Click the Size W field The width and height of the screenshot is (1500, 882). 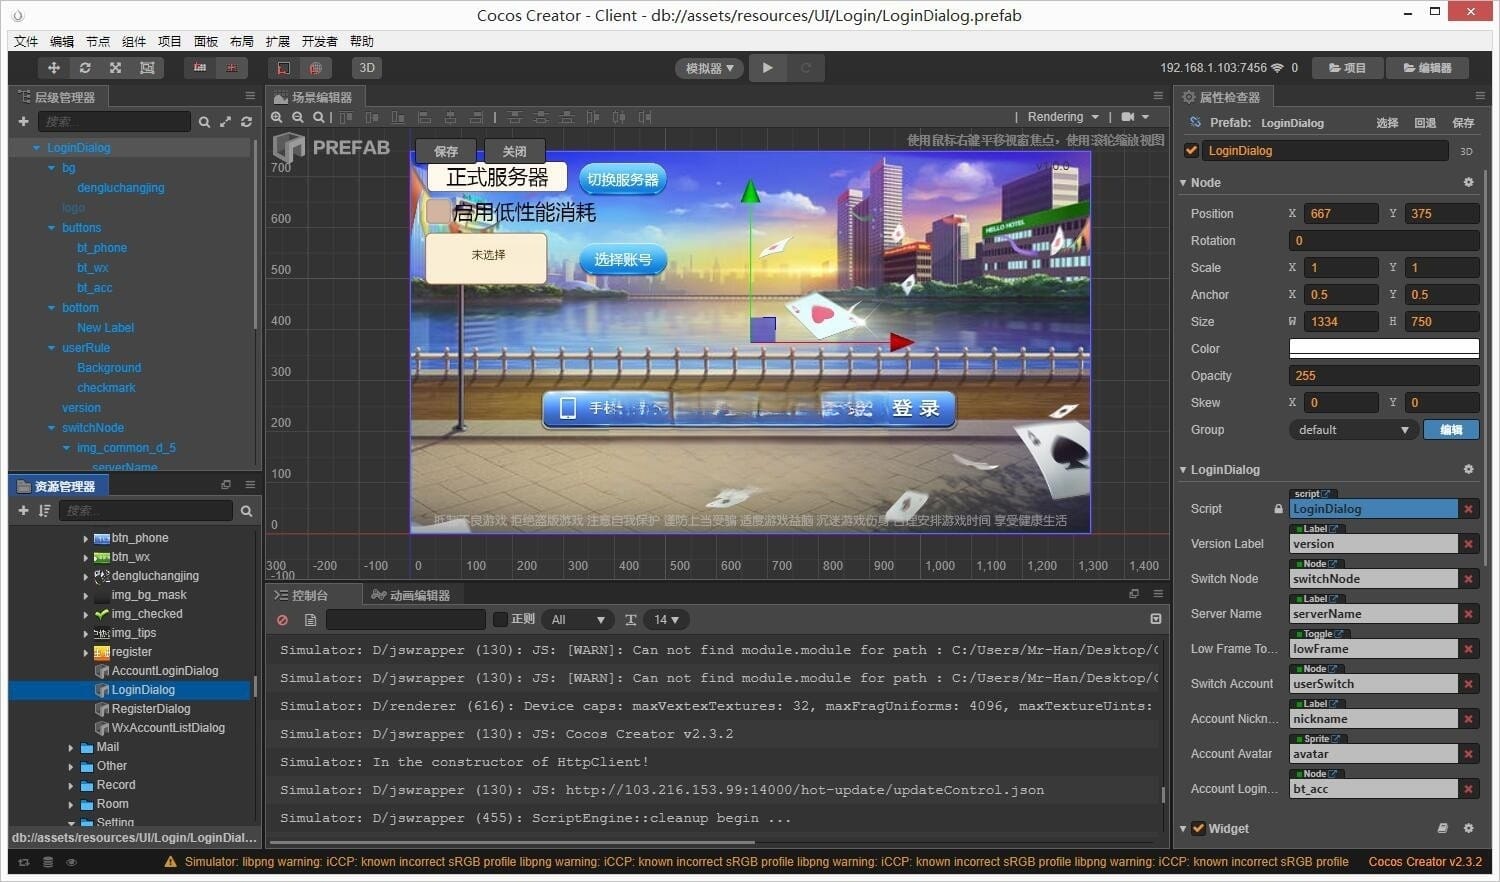(x=1343, y=322)
